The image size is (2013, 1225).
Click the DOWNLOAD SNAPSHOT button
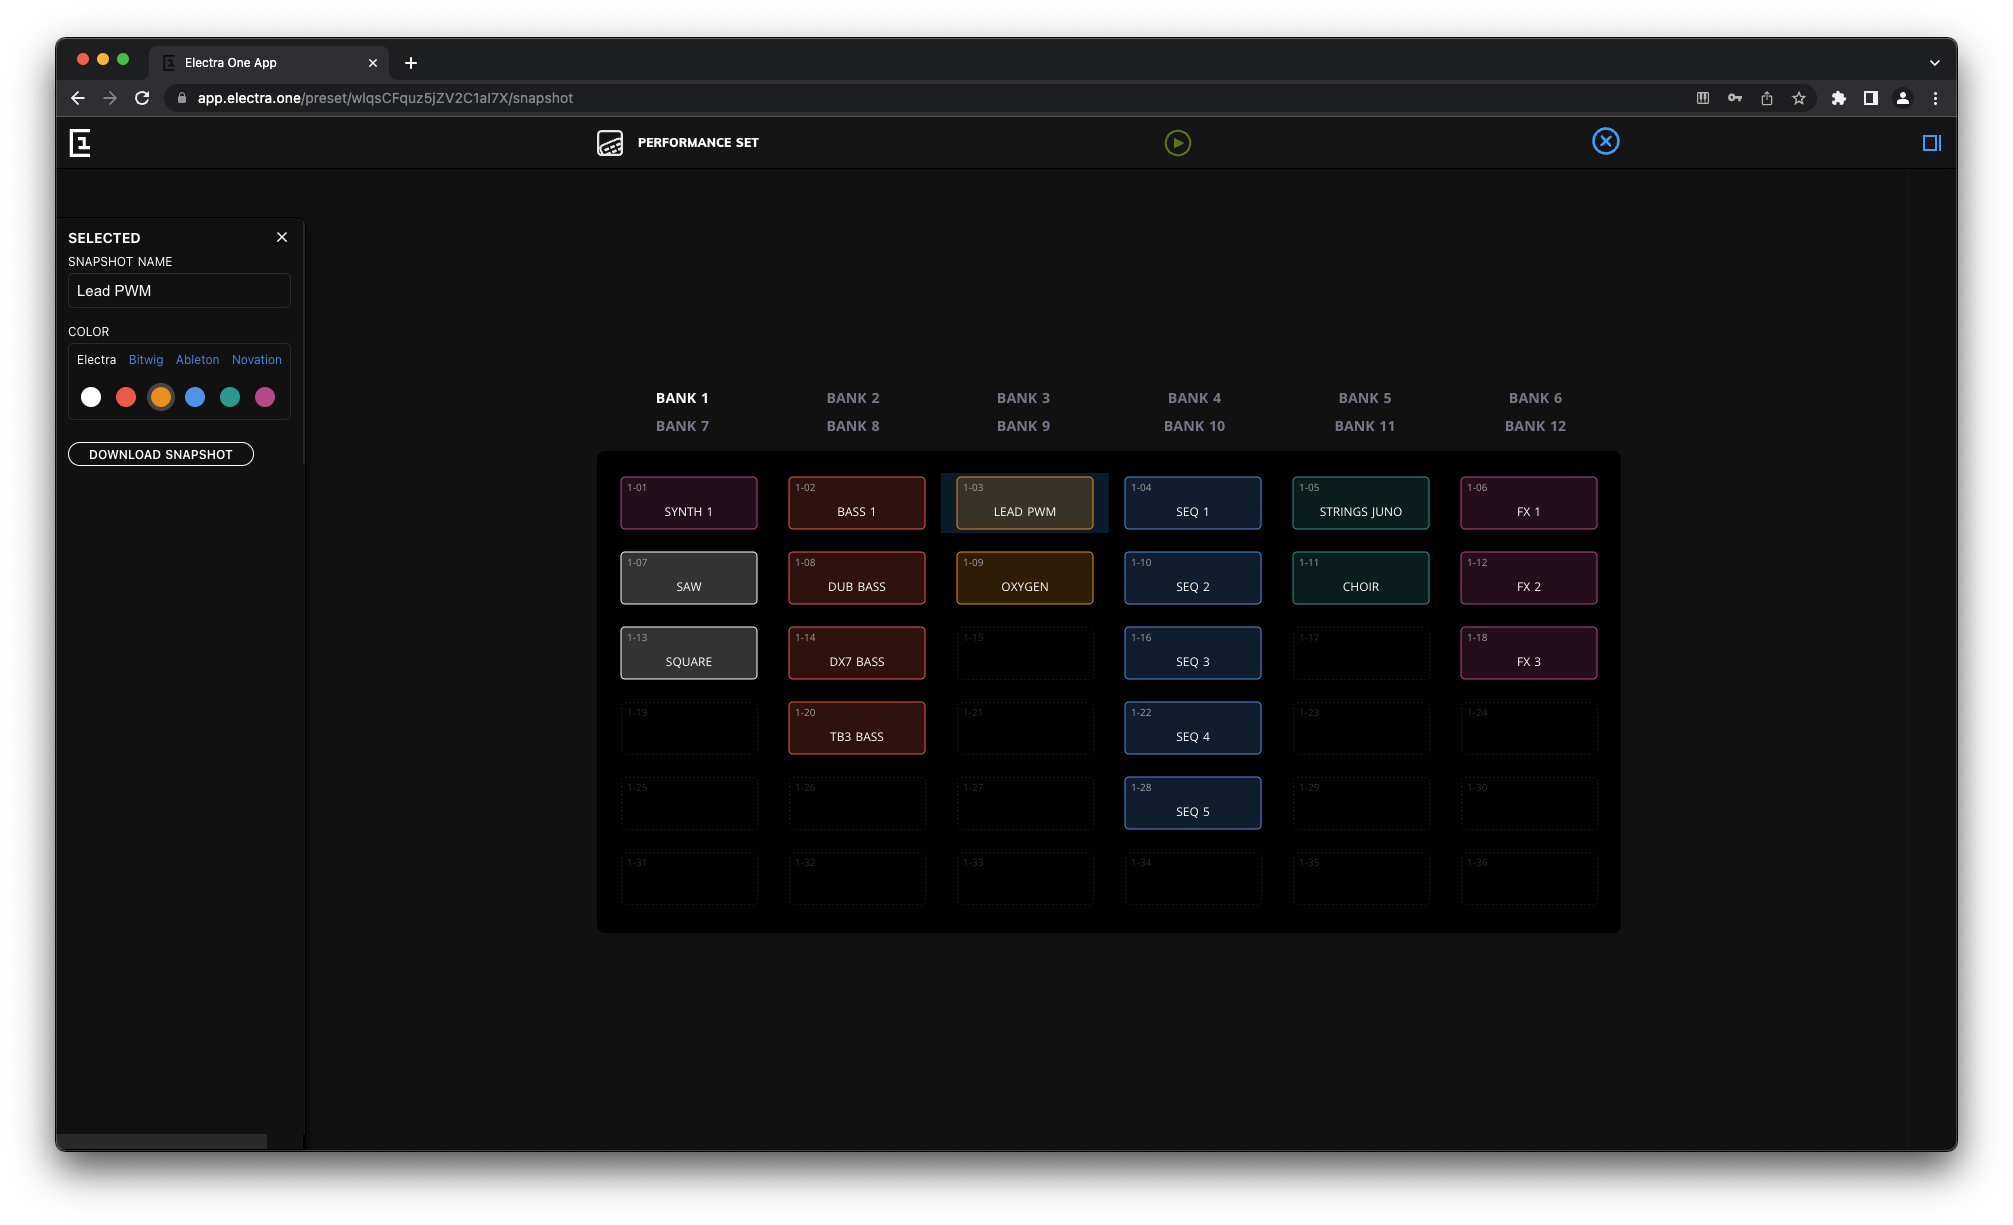pos(160,454)
